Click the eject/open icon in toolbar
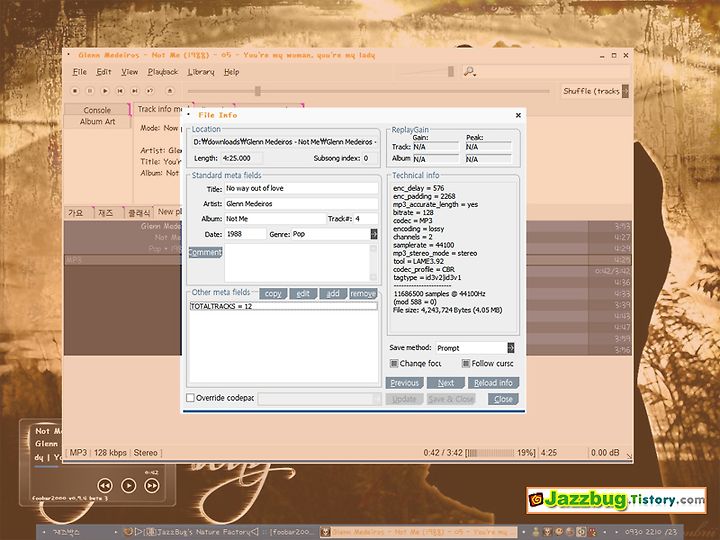Screen dimensions: 720x540 [170, 91]
